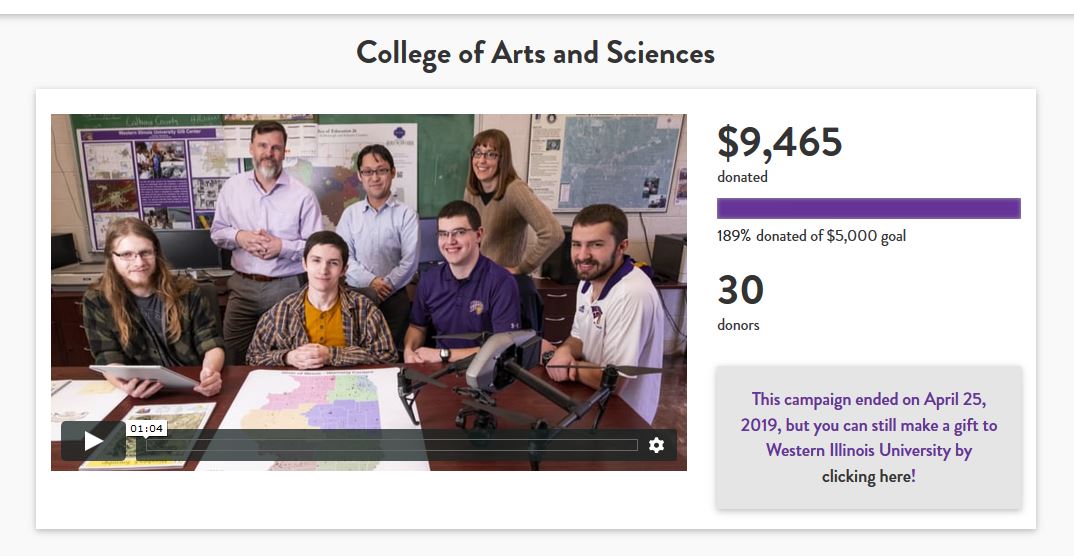
Task: Click the purple donation progress bar
Action: coord(868,208)
